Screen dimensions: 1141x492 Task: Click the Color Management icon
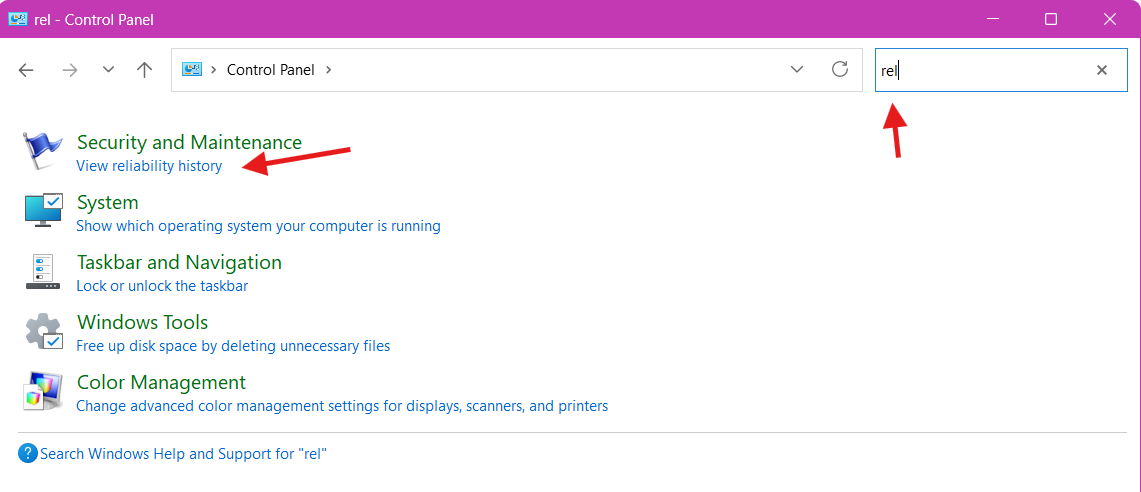pyautogui.click(x=43, y=391)
